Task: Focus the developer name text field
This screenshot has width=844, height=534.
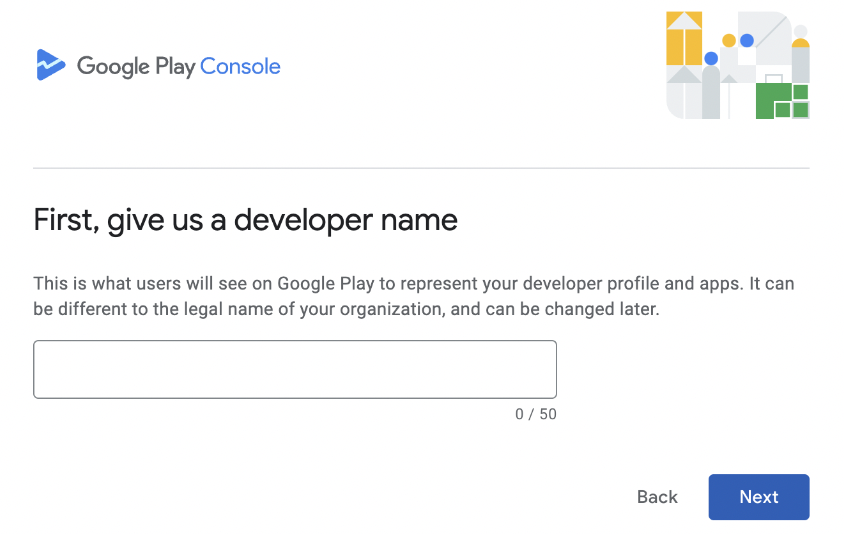Action: (295, 369)
